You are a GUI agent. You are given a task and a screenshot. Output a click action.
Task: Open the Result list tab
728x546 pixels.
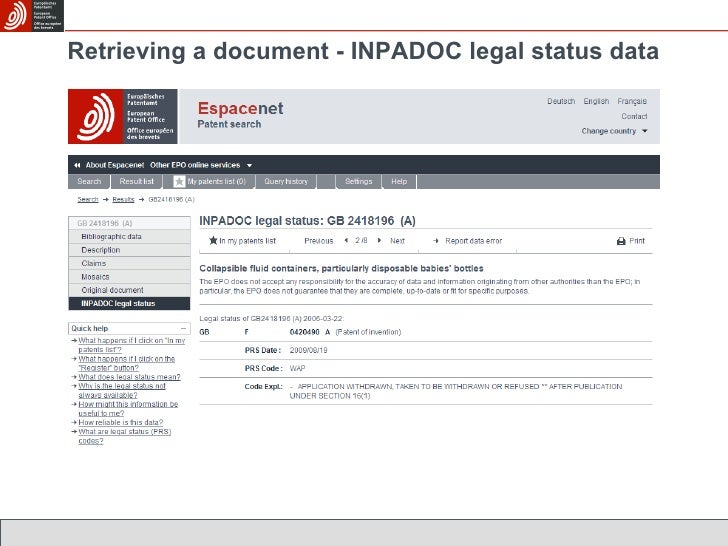136,182
